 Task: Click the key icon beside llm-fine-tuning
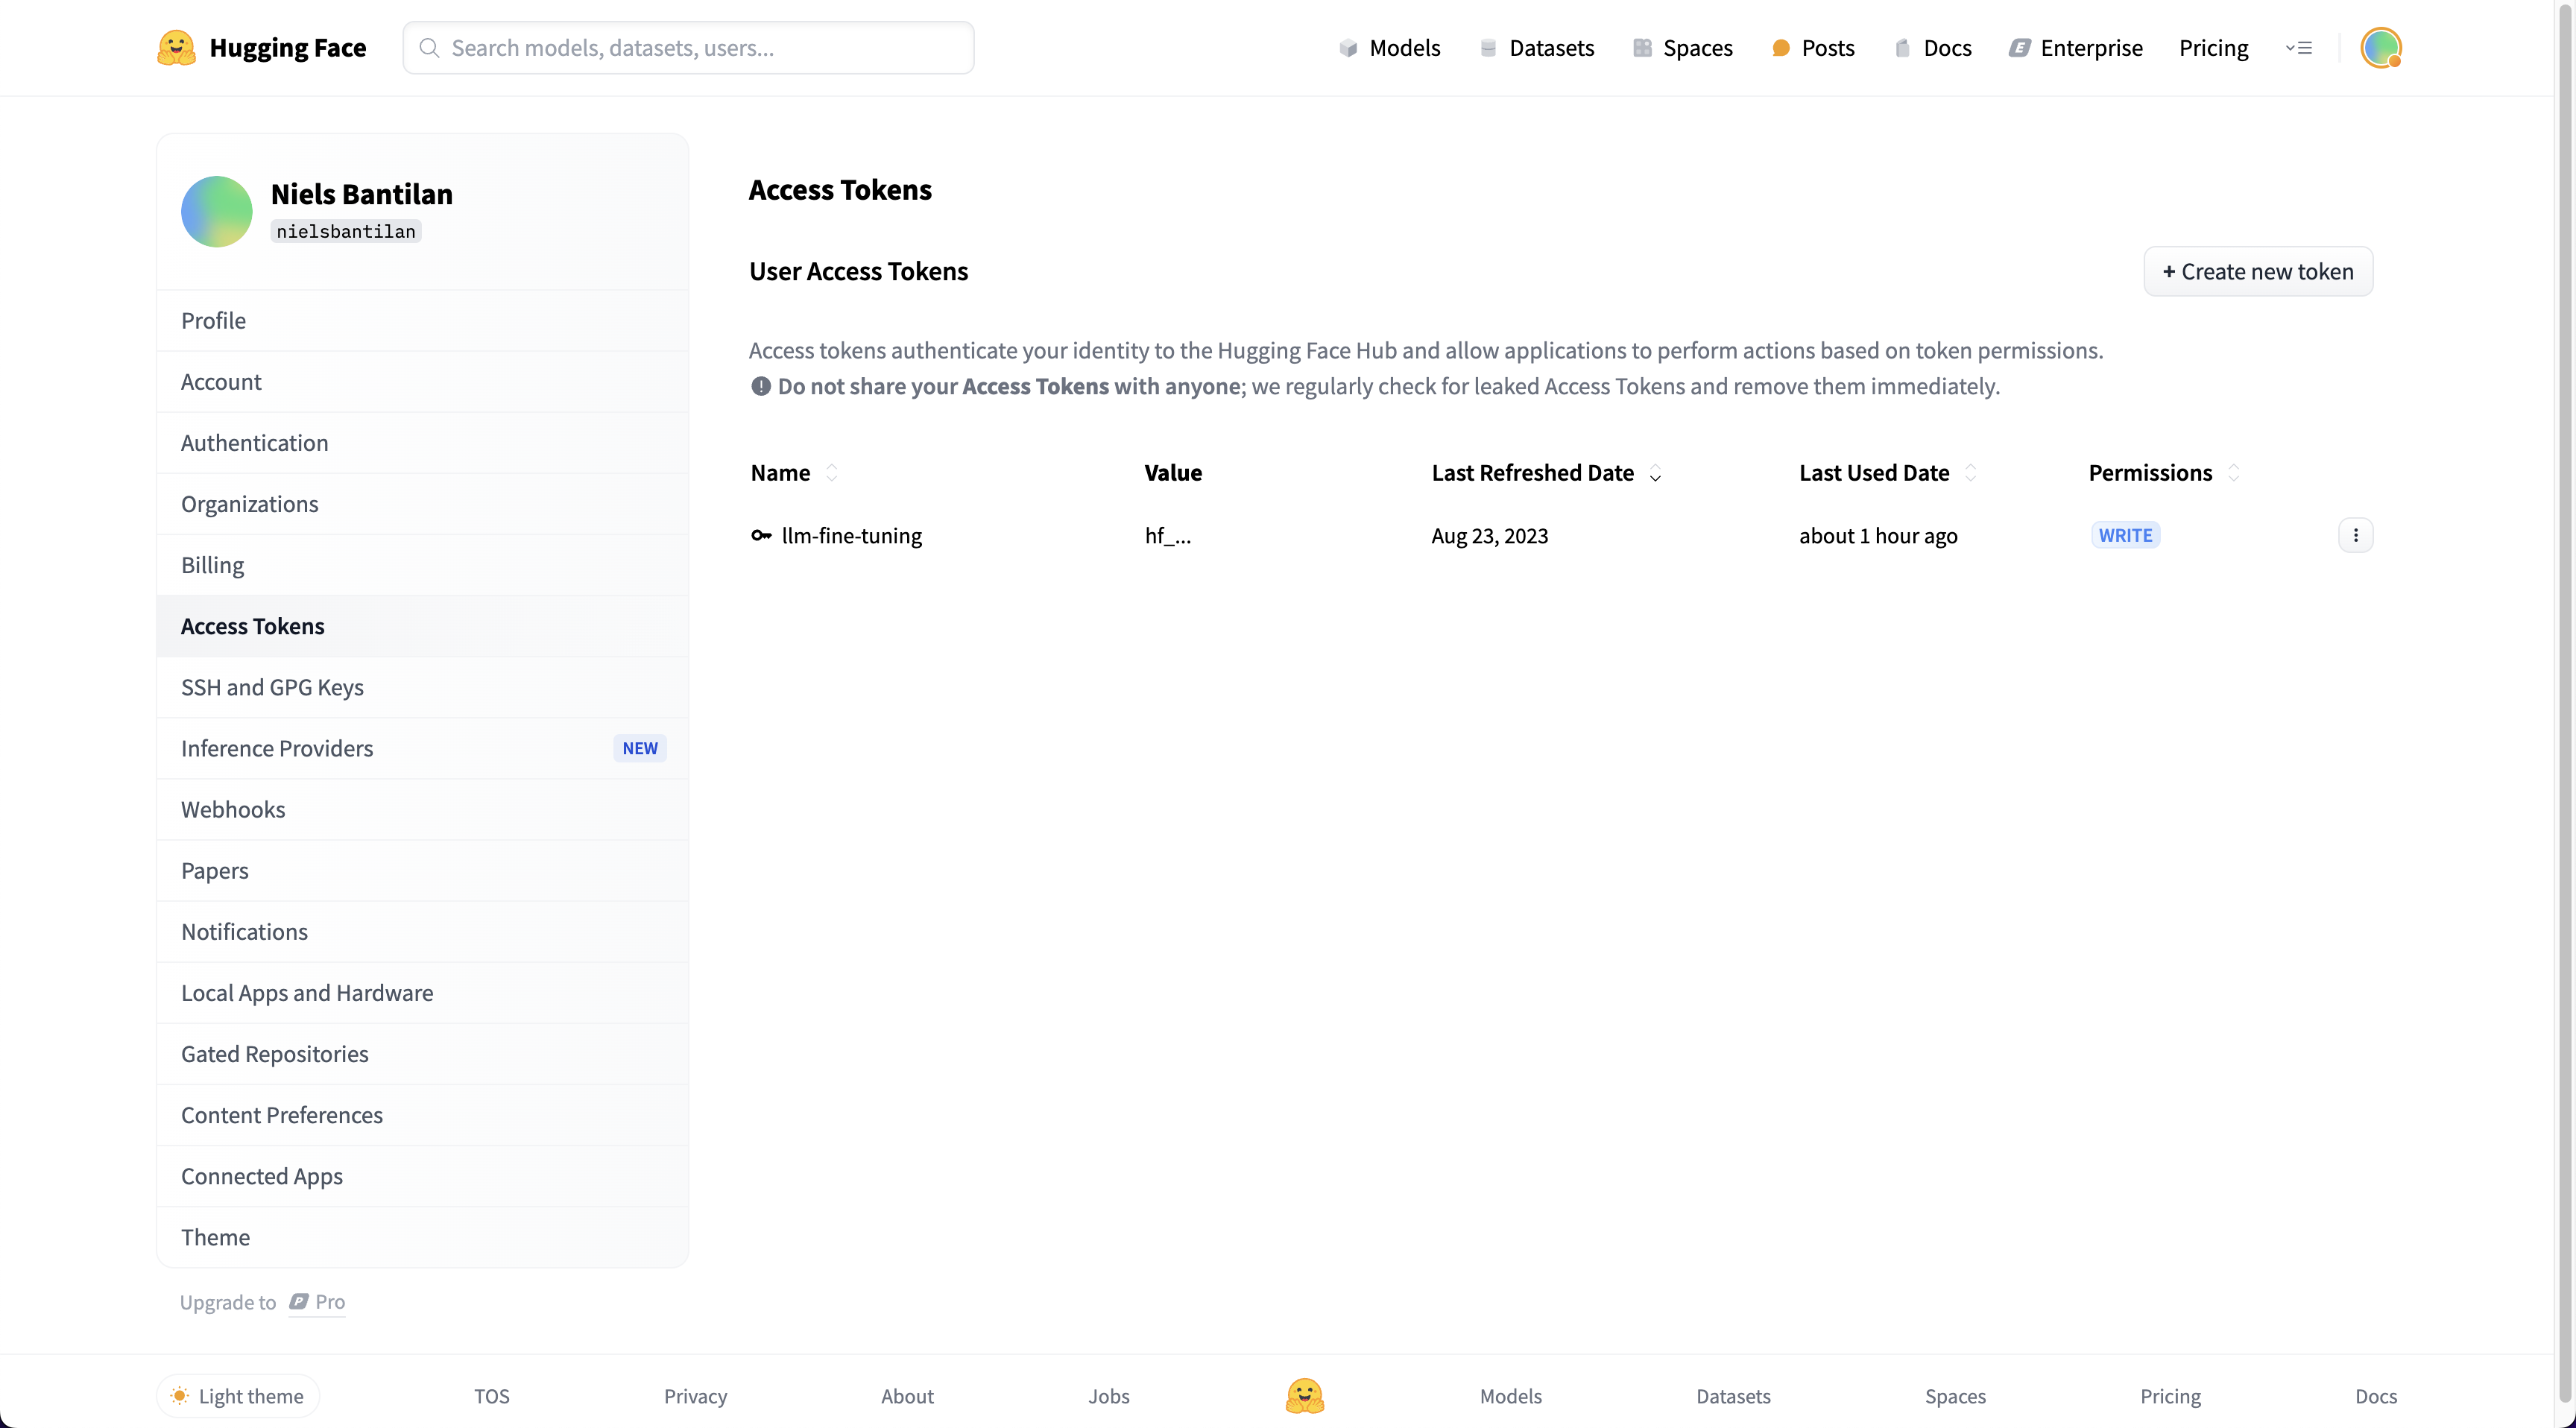tap(761, 535)
